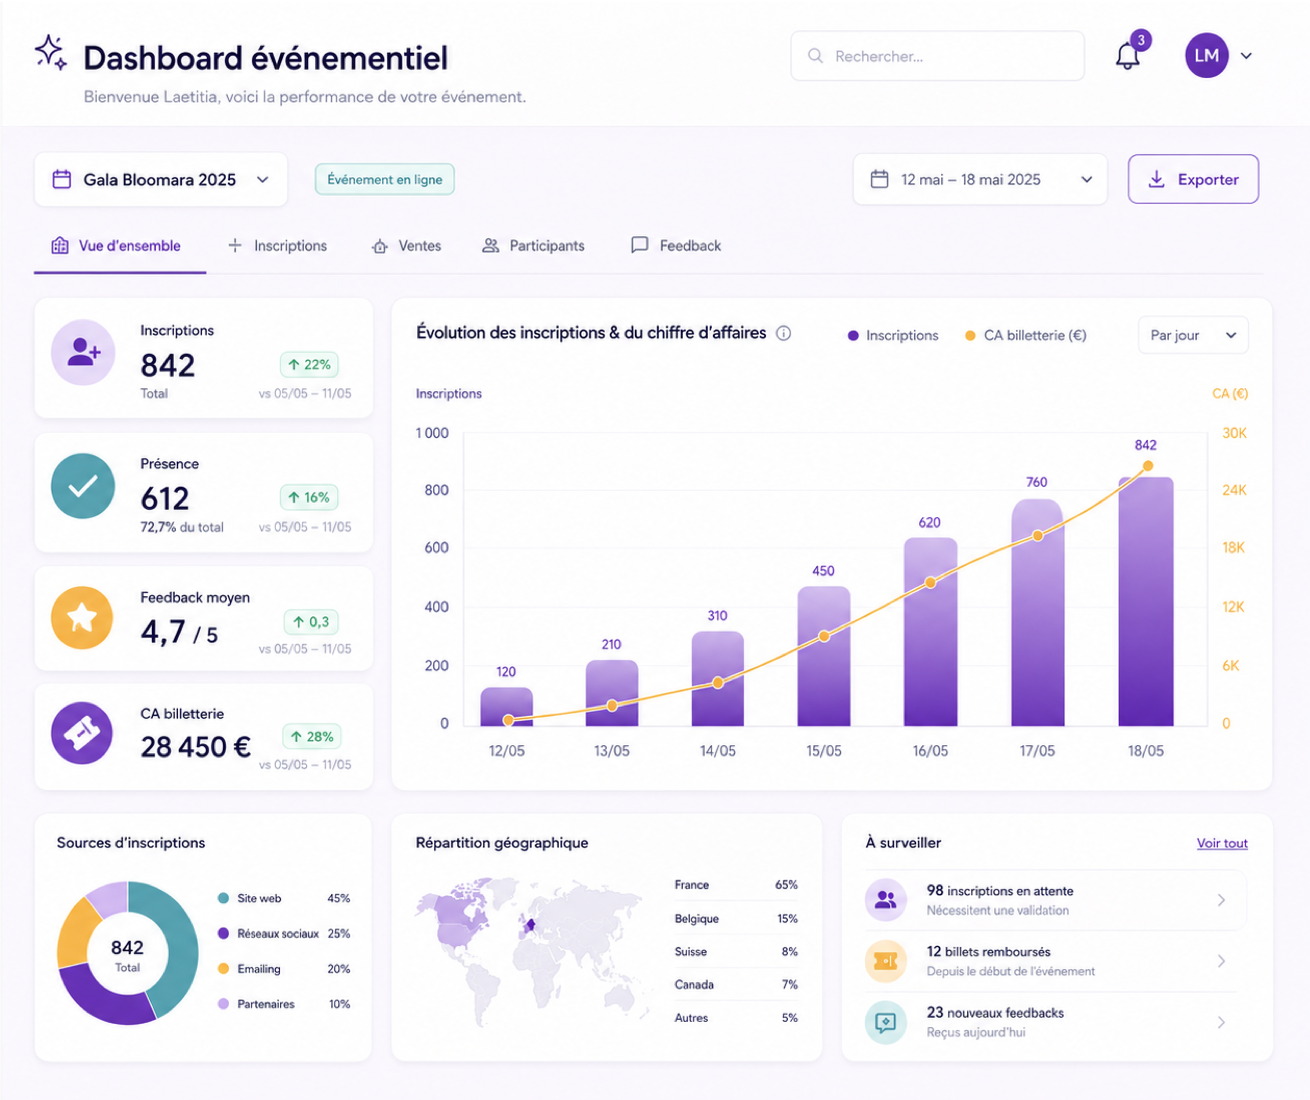Toggle Emailing in the sources legend
The height and width of the screenshot is (1100, 1310).
click(x=283, y=968)
